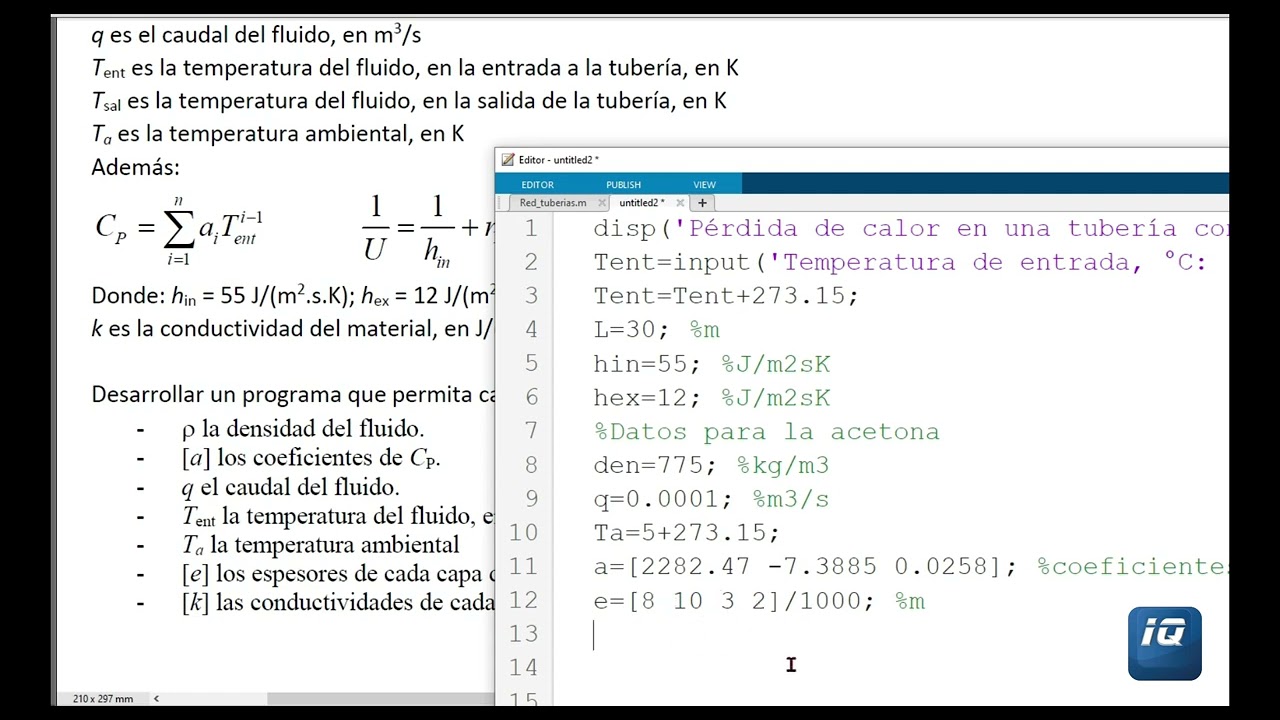Click the disp statement on line 1
The height and width of the screenshot is (720, 1280).
tap(910, 229)
